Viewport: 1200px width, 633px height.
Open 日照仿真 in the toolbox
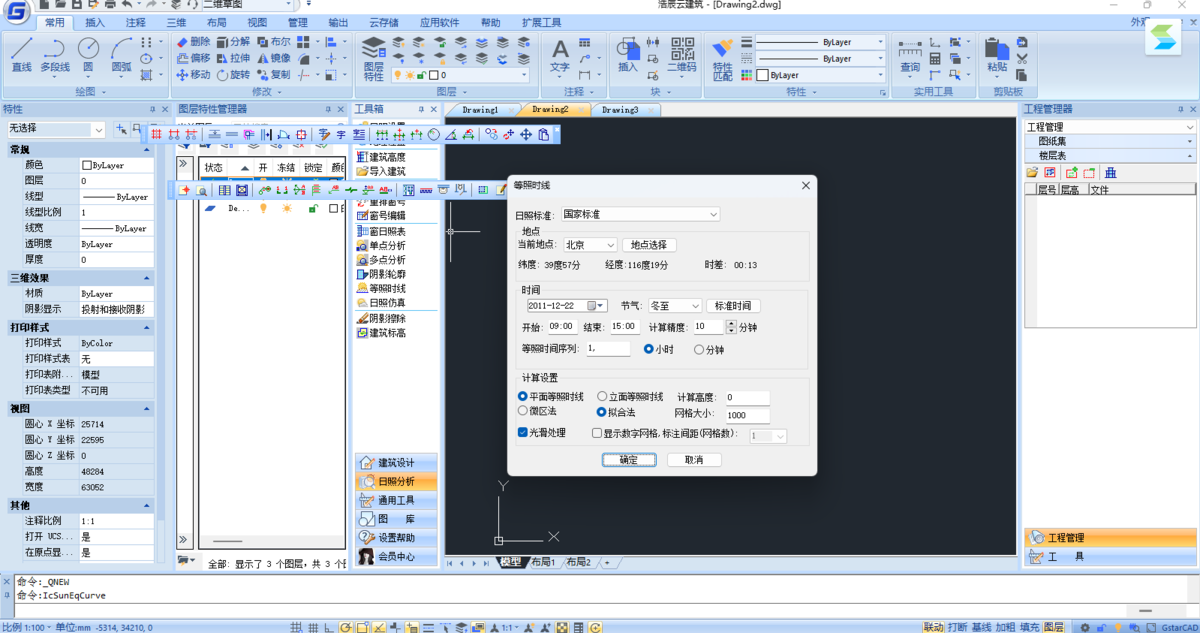381,302
